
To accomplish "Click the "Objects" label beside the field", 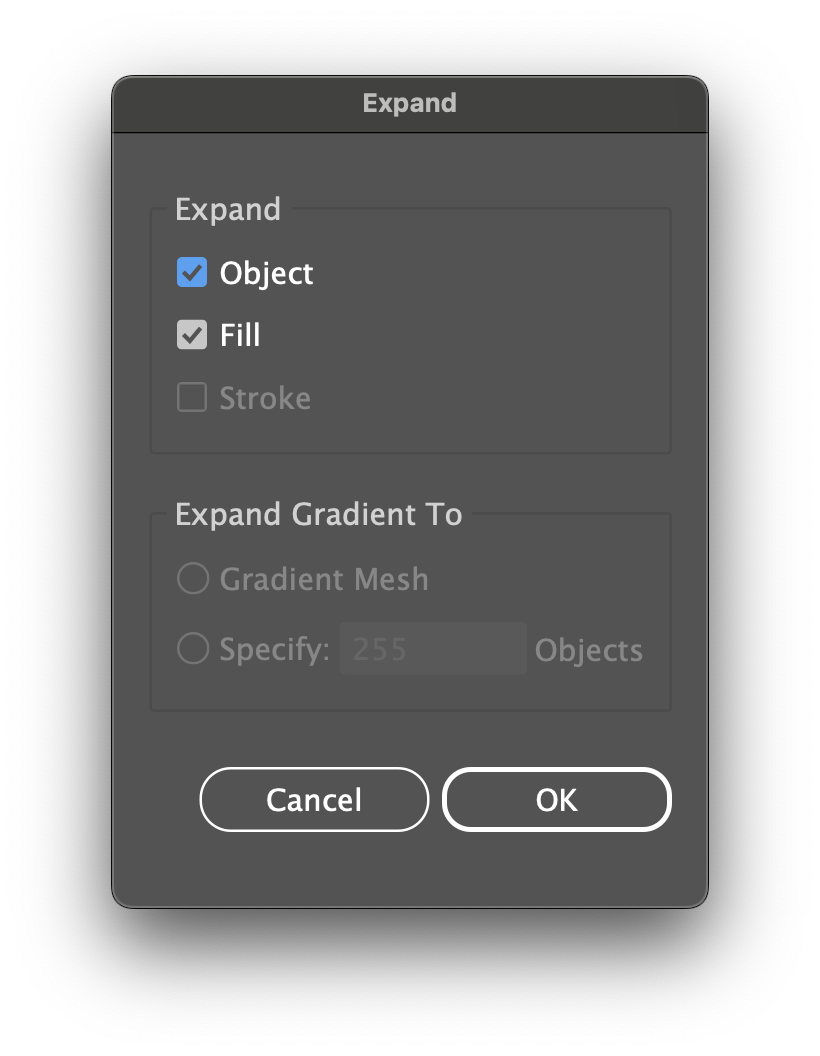I will tap(588, 651).
